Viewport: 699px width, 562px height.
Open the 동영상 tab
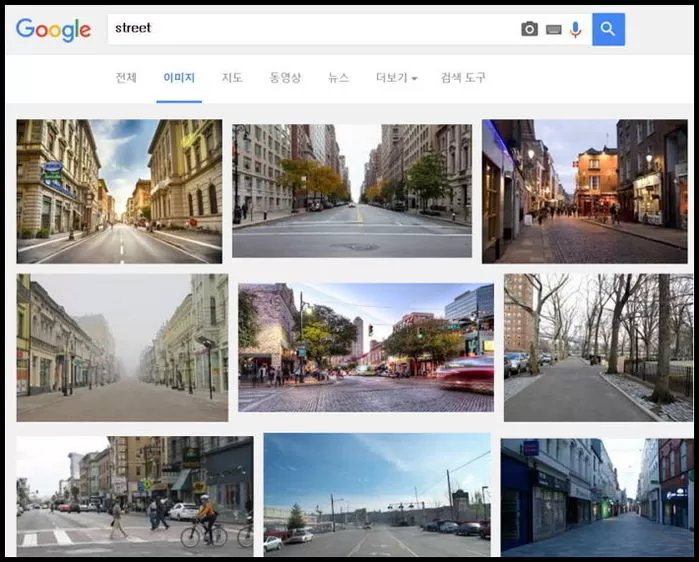pos(285,78)
